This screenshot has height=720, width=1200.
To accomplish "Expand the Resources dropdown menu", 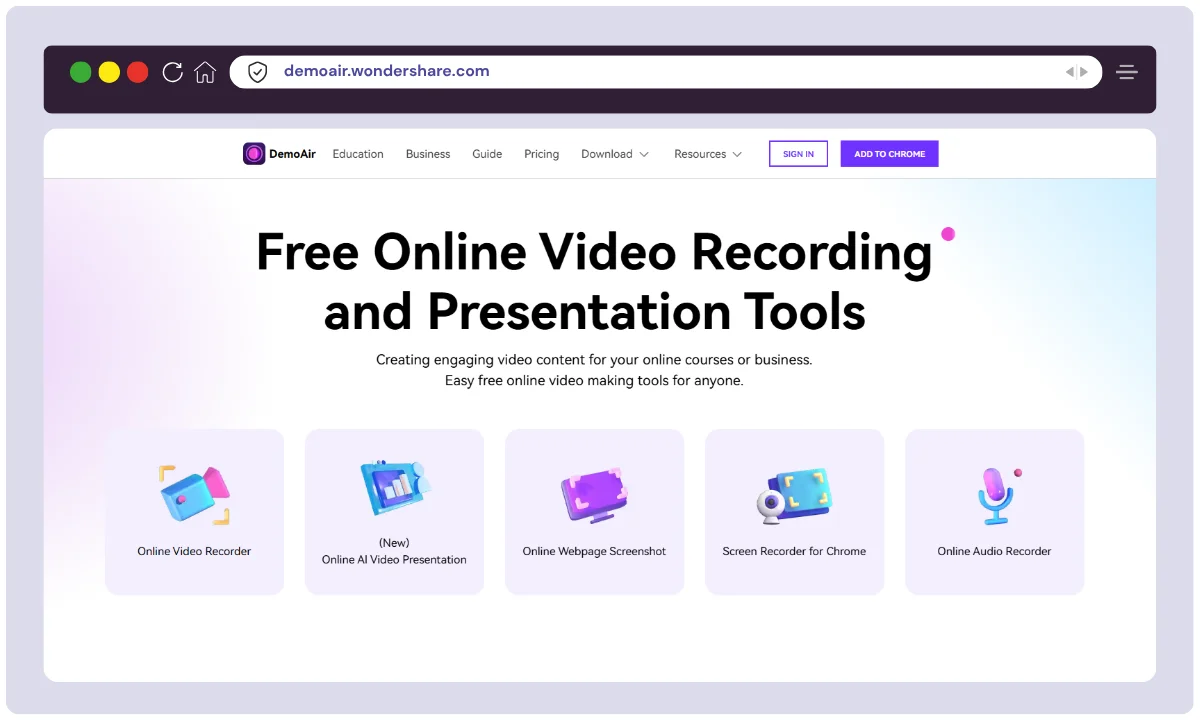I will 708,154.
